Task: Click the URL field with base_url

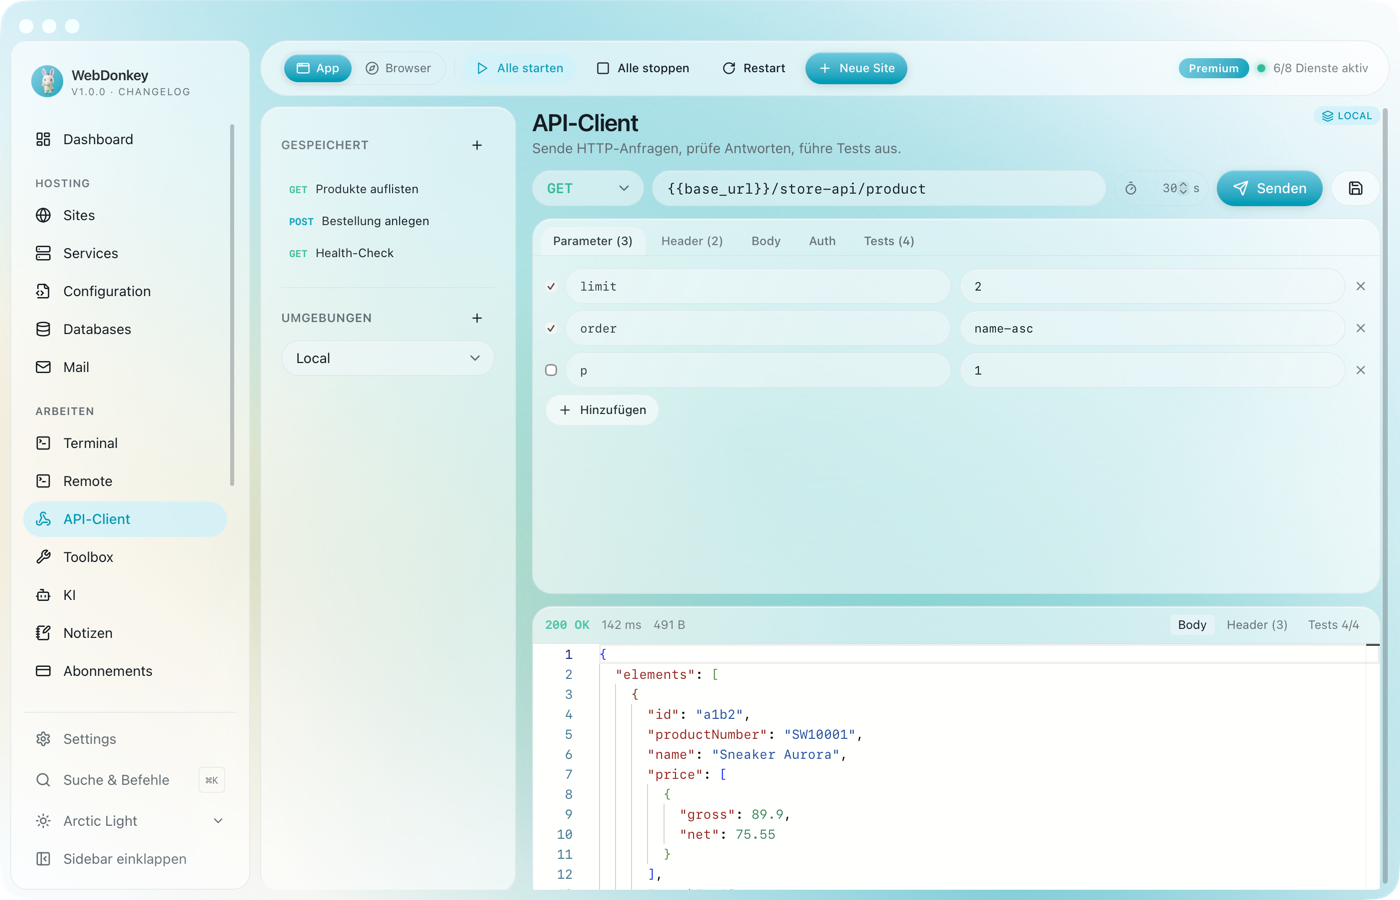Action: pos(879,188)
